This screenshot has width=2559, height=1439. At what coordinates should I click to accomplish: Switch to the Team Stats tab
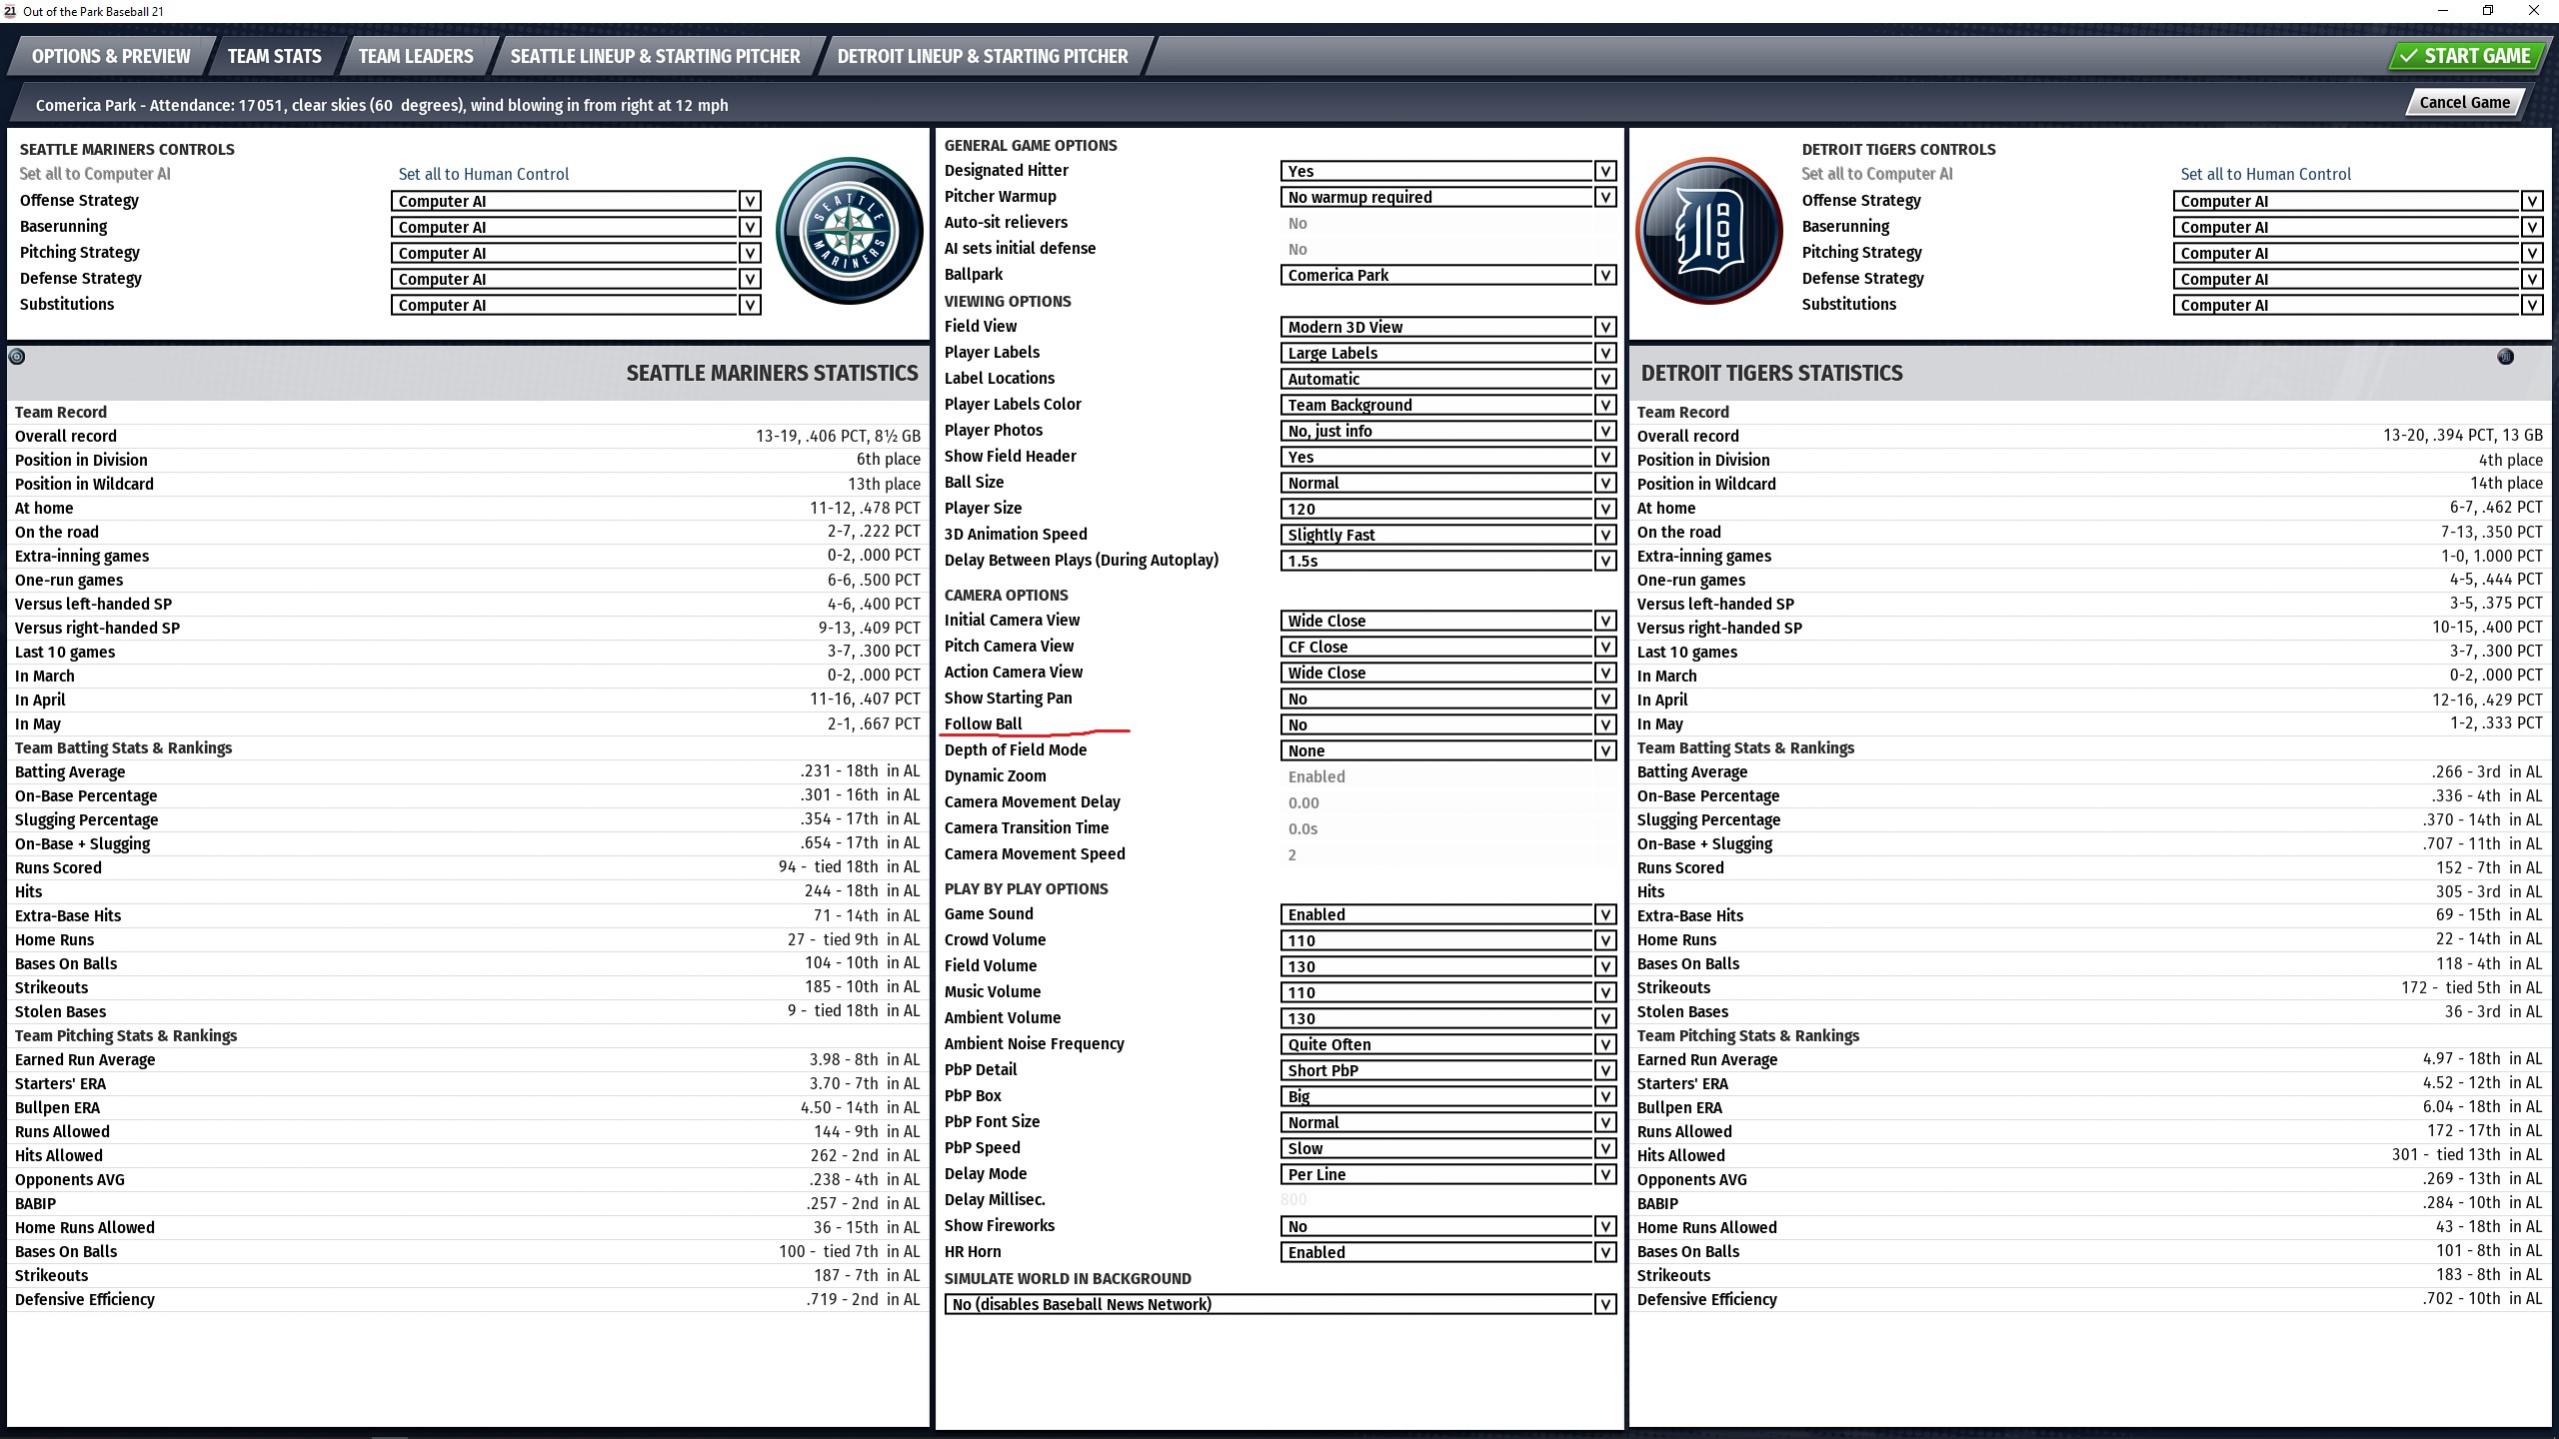(x=274, y=56)
